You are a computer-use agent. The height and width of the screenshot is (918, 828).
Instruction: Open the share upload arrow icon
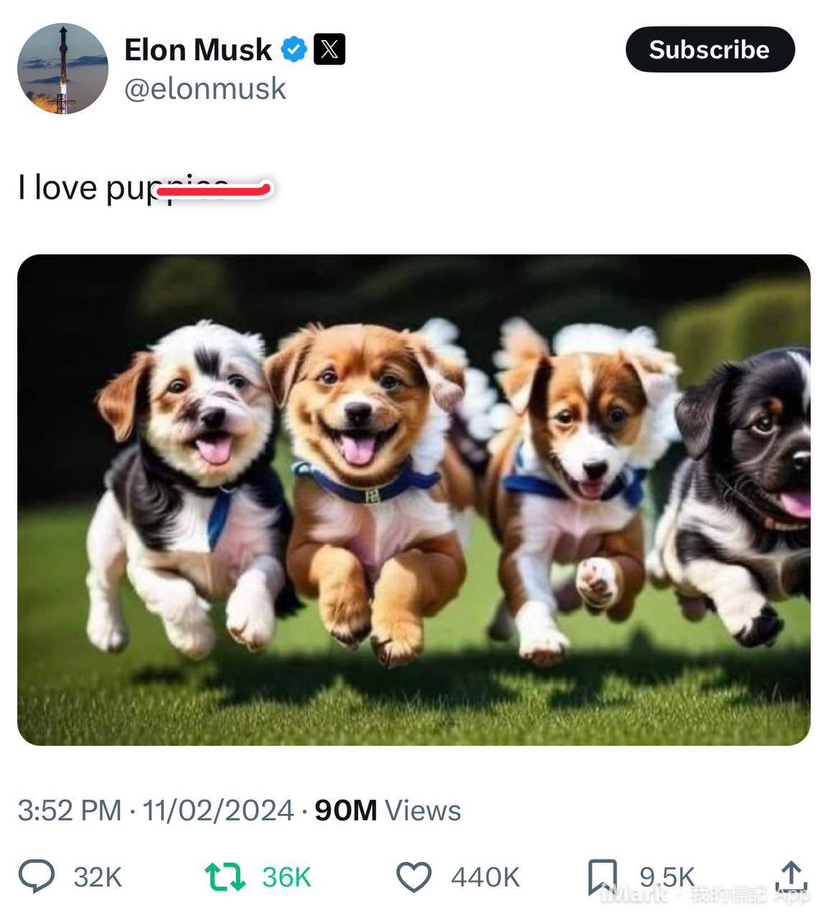click(x=792, y=876)
